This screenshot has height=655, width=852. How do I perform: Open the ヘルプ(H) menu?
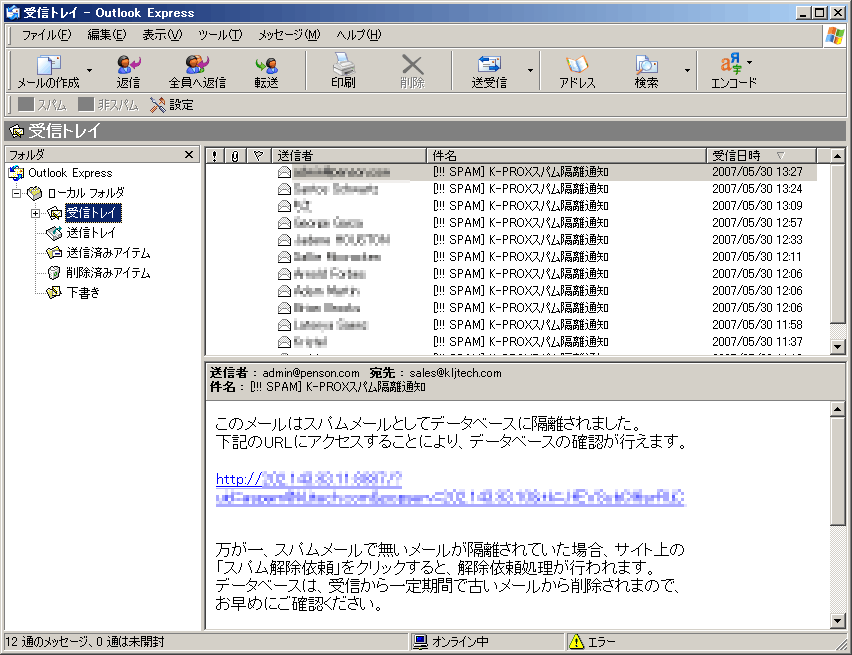pos(359,35)
